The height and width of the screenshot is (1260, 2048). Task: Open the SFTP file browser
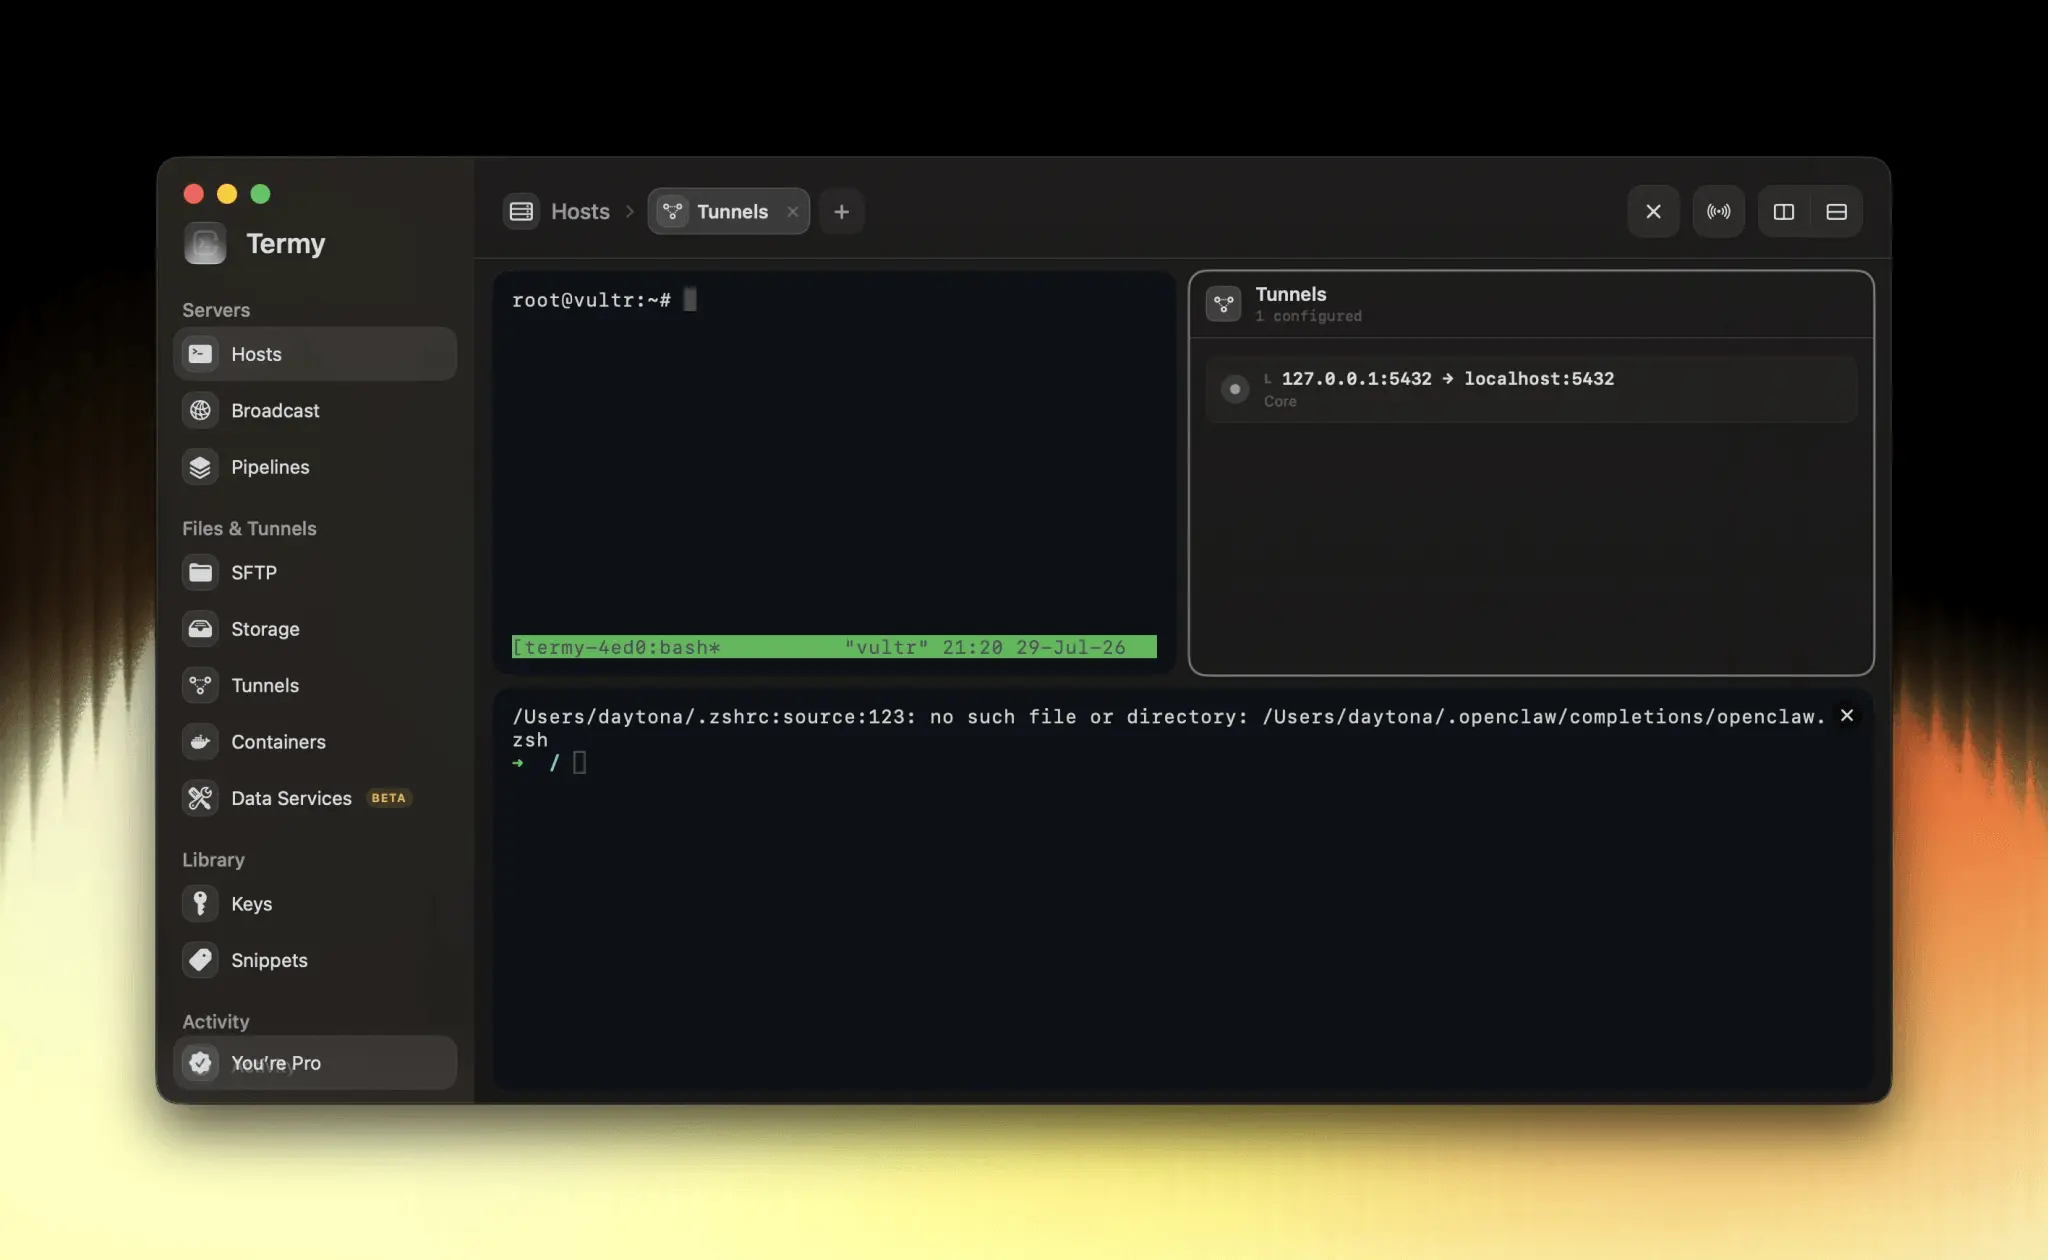point(314,572)
